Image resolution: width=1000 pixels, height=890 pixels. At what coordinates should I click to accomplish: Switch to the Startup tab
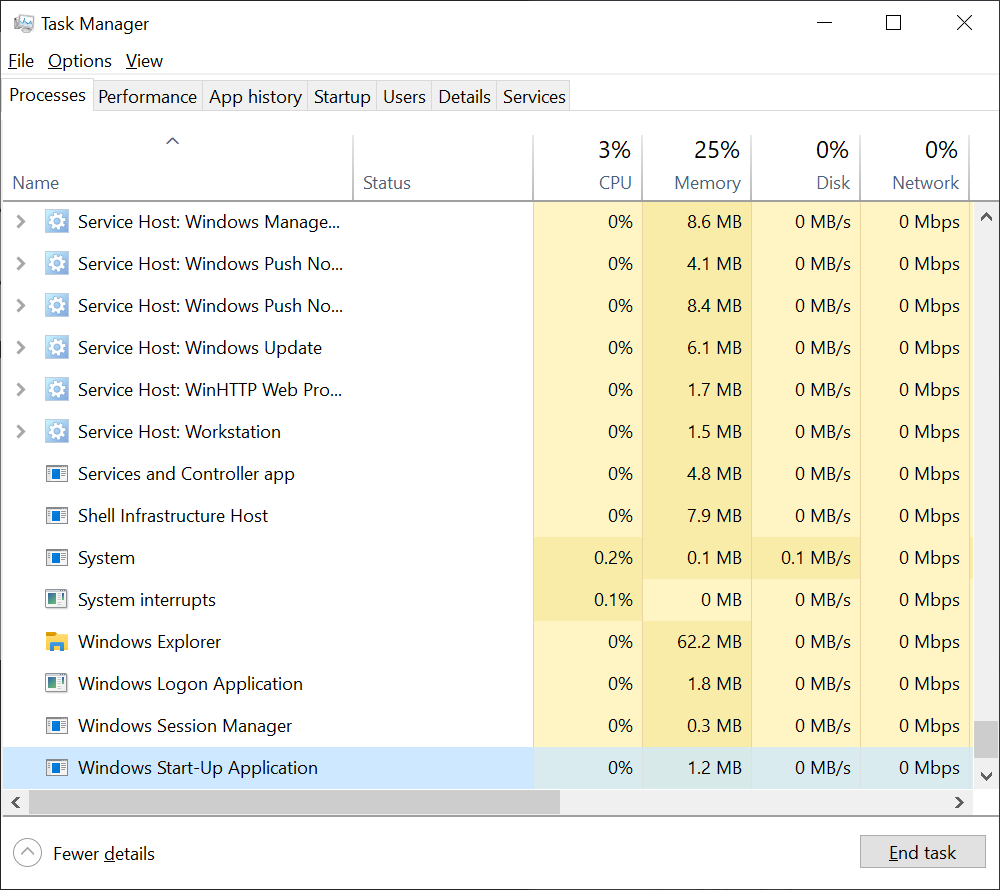[342, 97]
